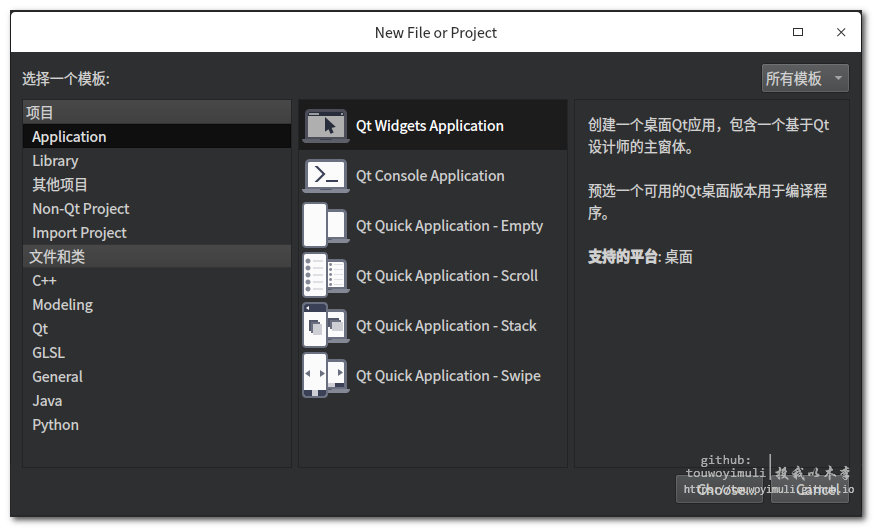Click the Qt Quick Application - Stack icon
Image resolution: width=873 pixels, height=528 pixels.
coord(326,326)
